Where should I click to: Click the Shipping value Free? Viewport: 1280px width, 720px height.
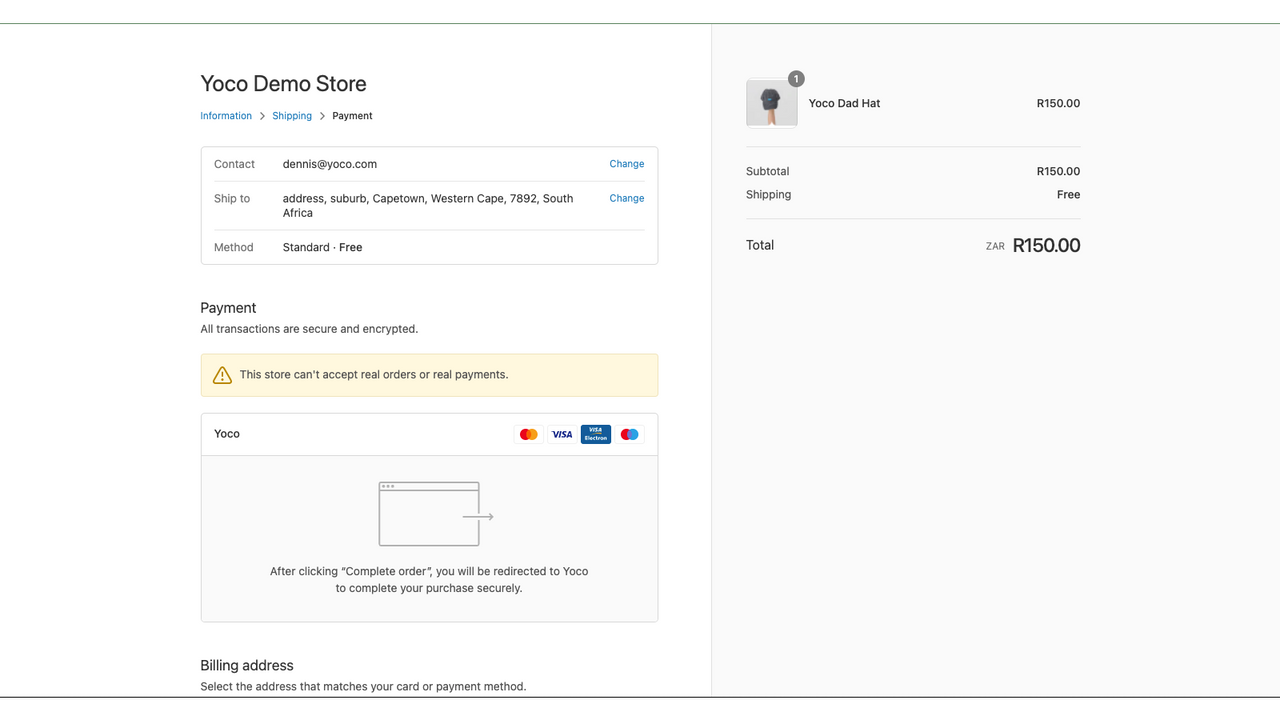pos(1068,195)
